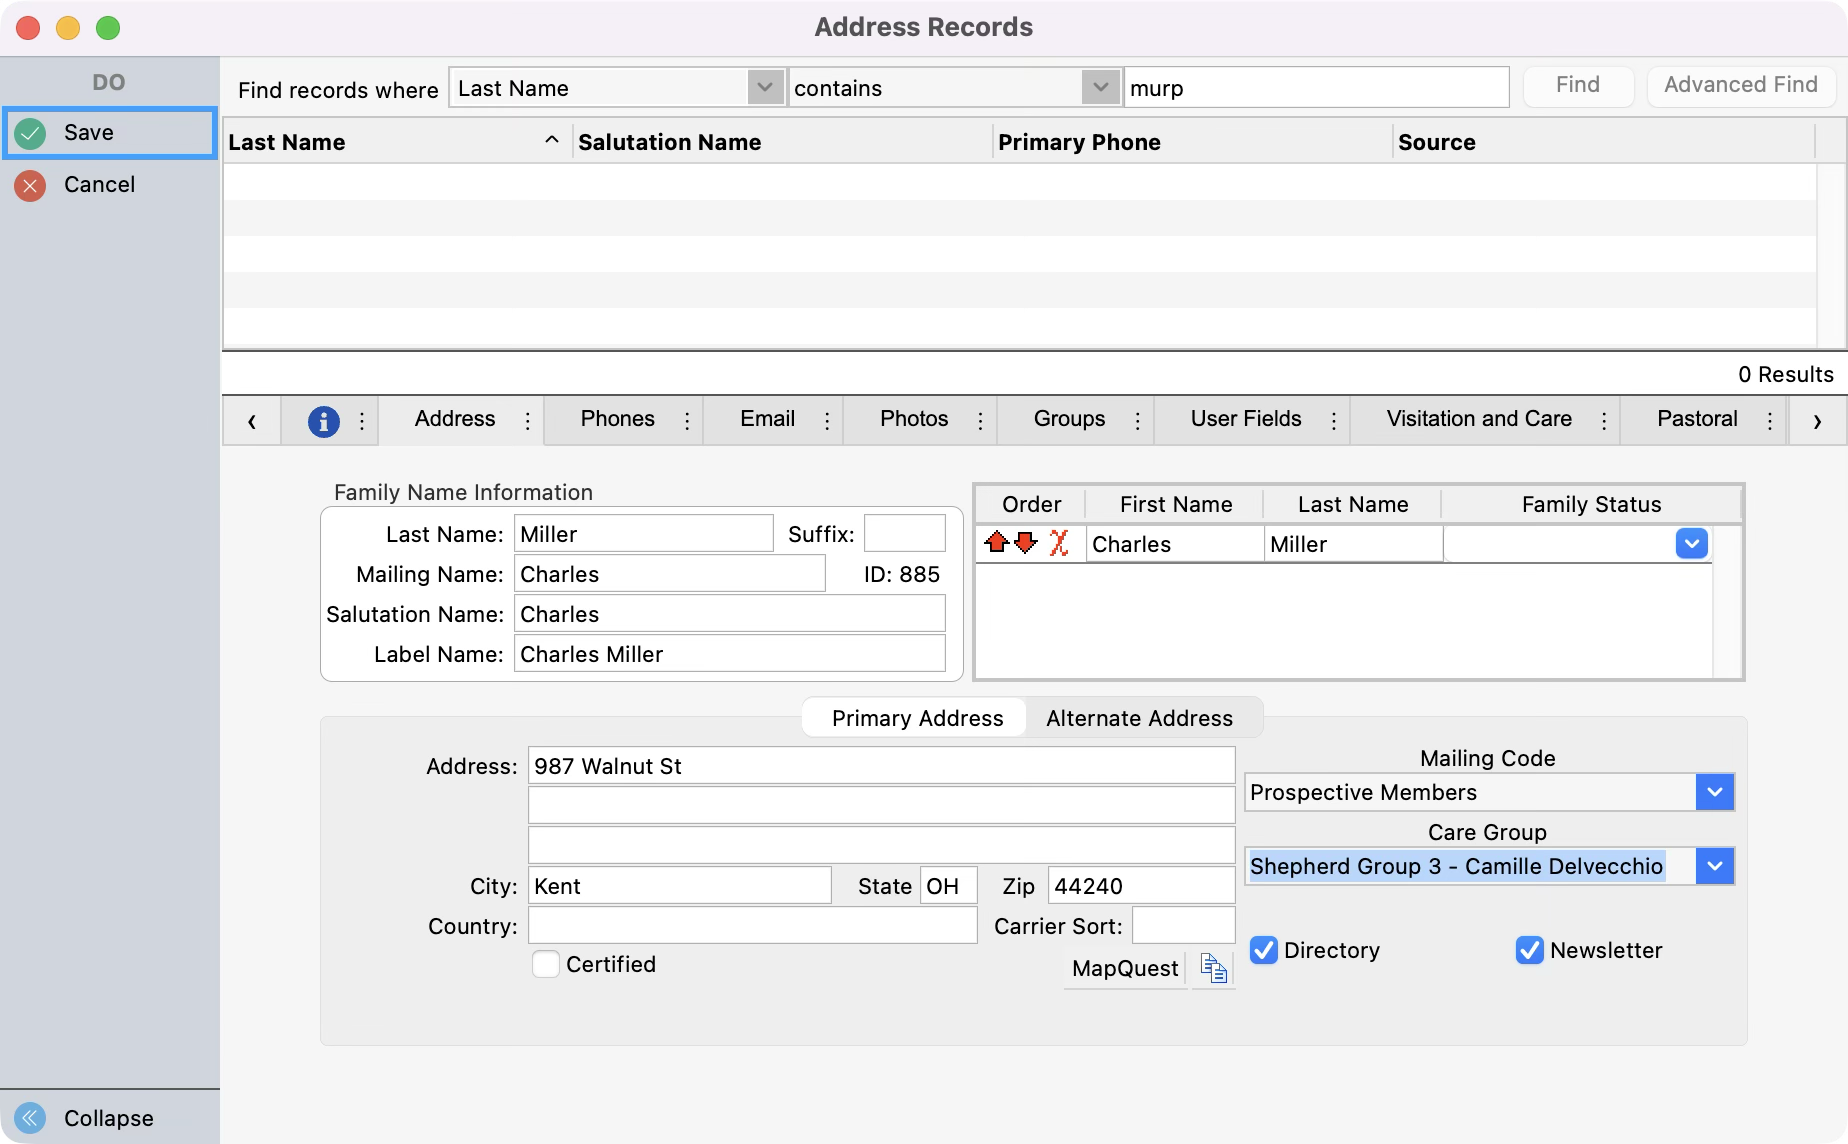Click the Advanced Find button
1848x1144 pixels.
pyautogui.click(x=1741, y=86)
